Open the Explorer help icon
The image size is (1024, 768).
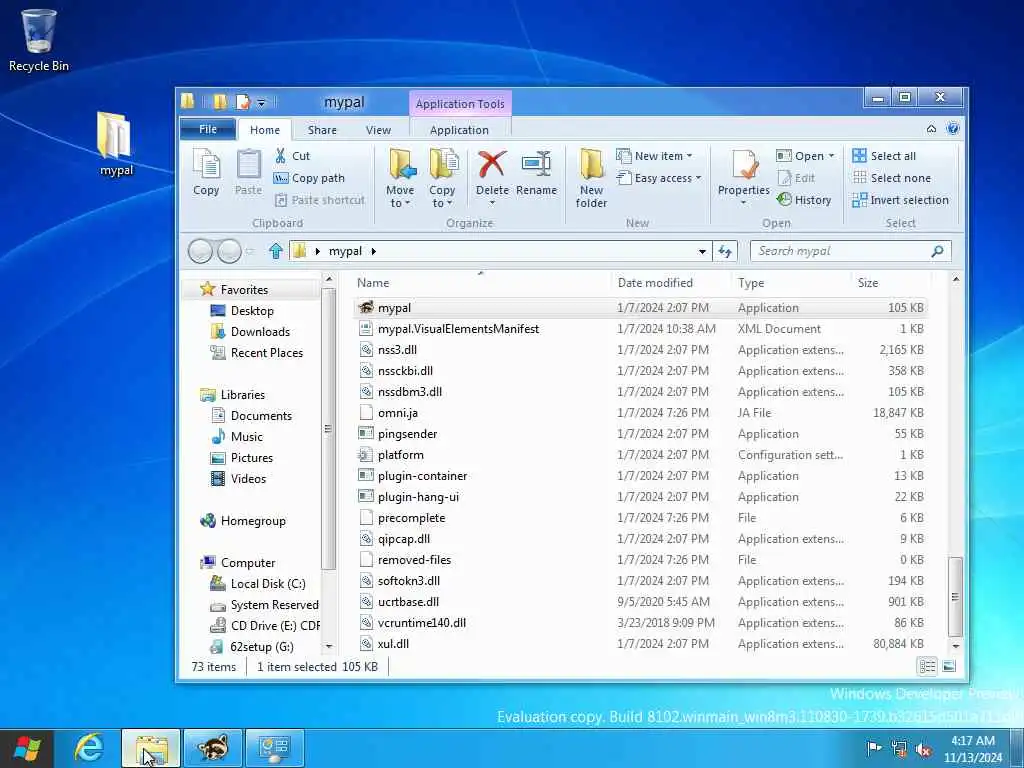(953, 129)
